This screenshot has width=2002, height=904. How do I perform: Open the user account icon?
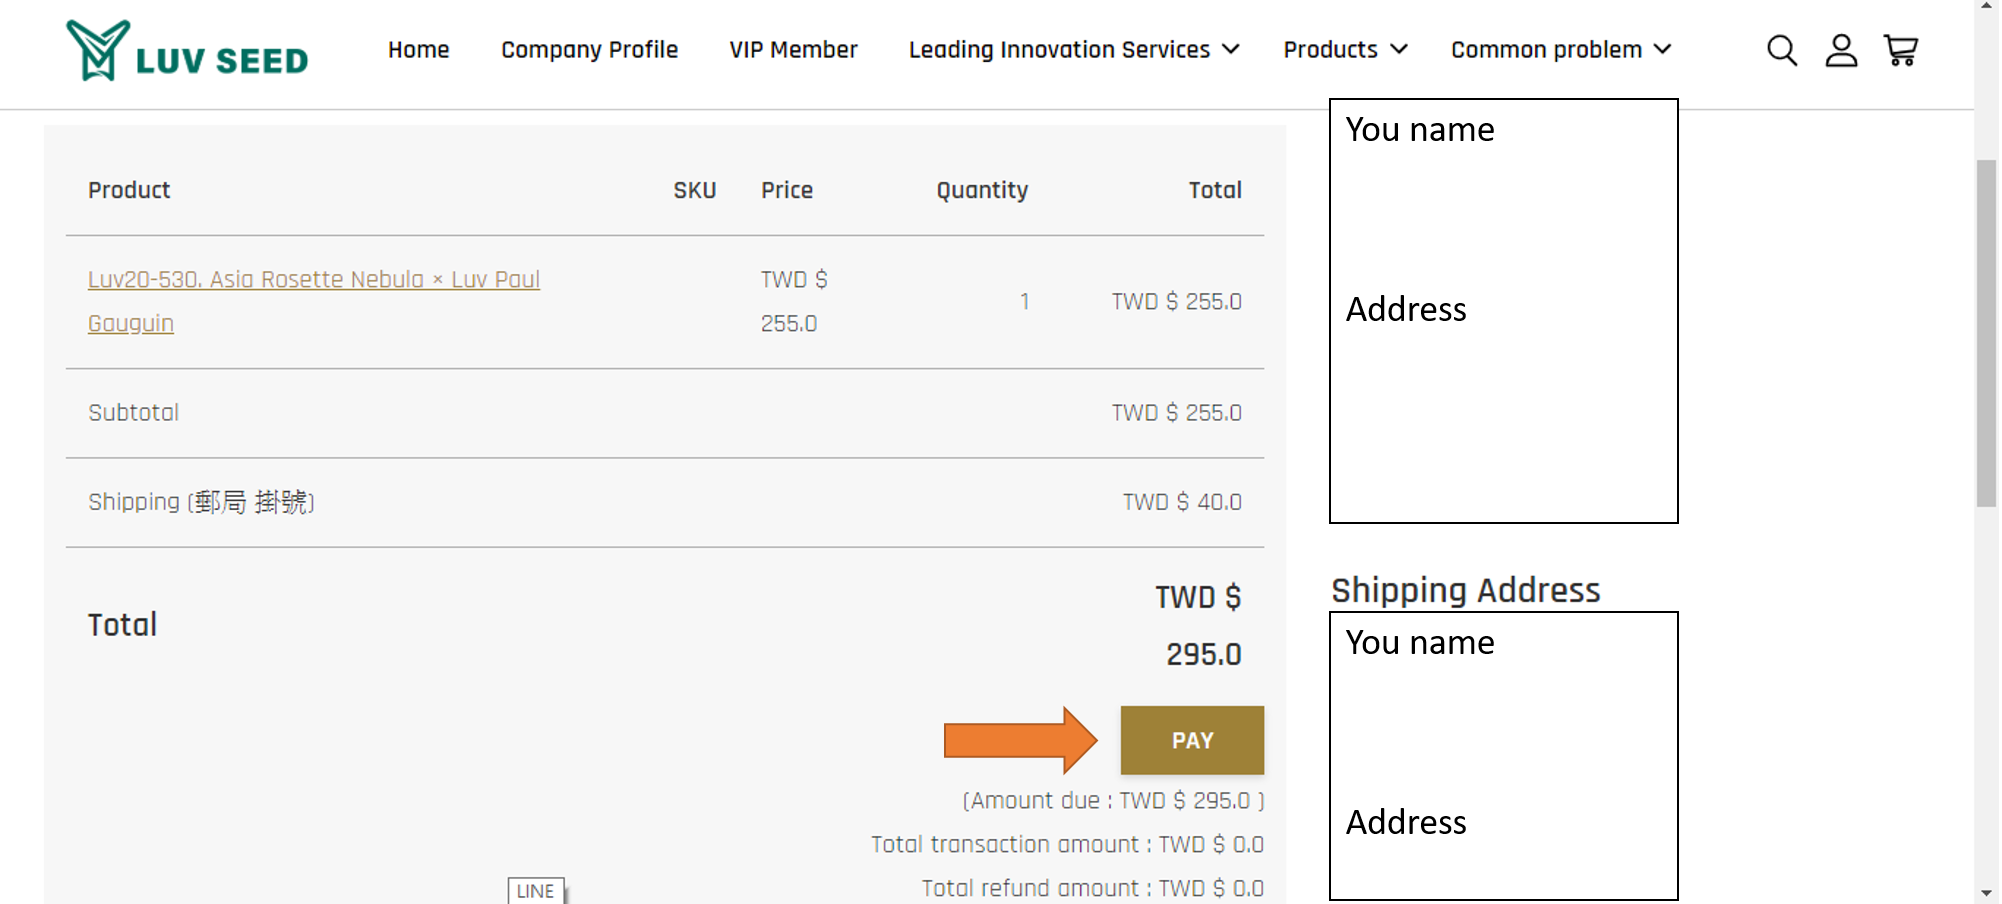(x=1841, y=50)
